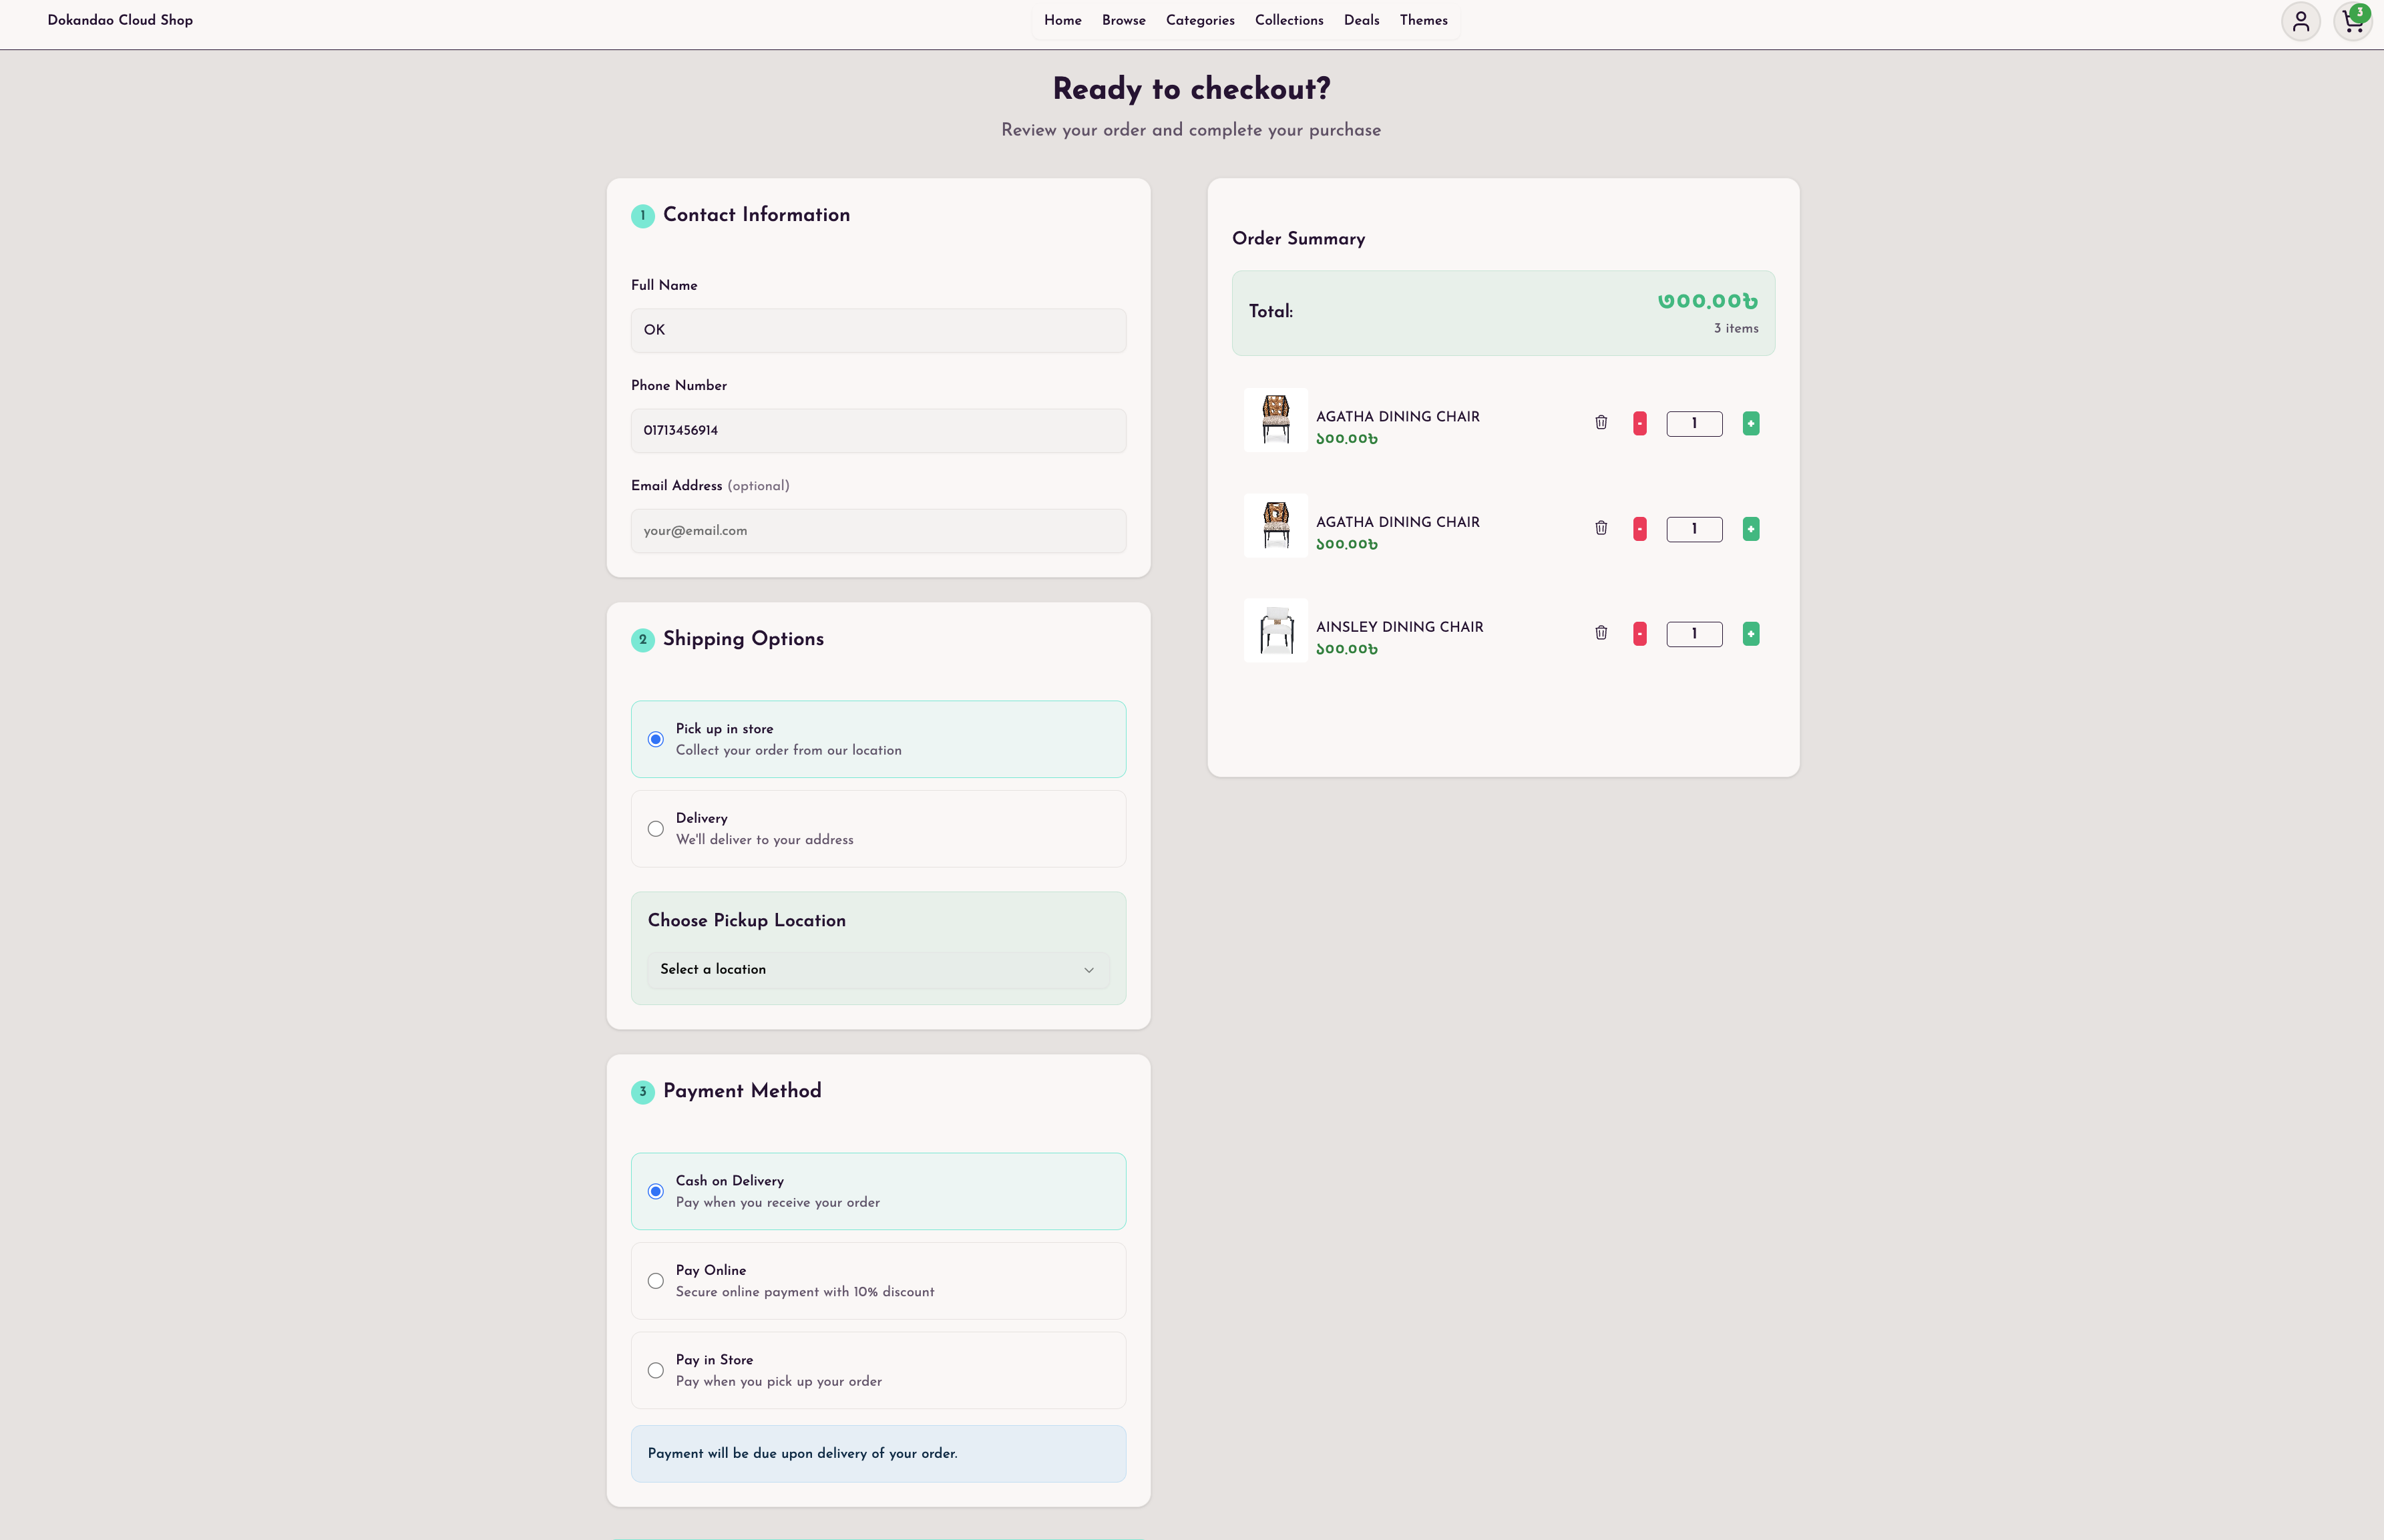The width and height of the screenshot is (2384, 1540).
Task: Remove Ainsley Dining Chair using trash icon
Action: click(x=1601, y=633)
